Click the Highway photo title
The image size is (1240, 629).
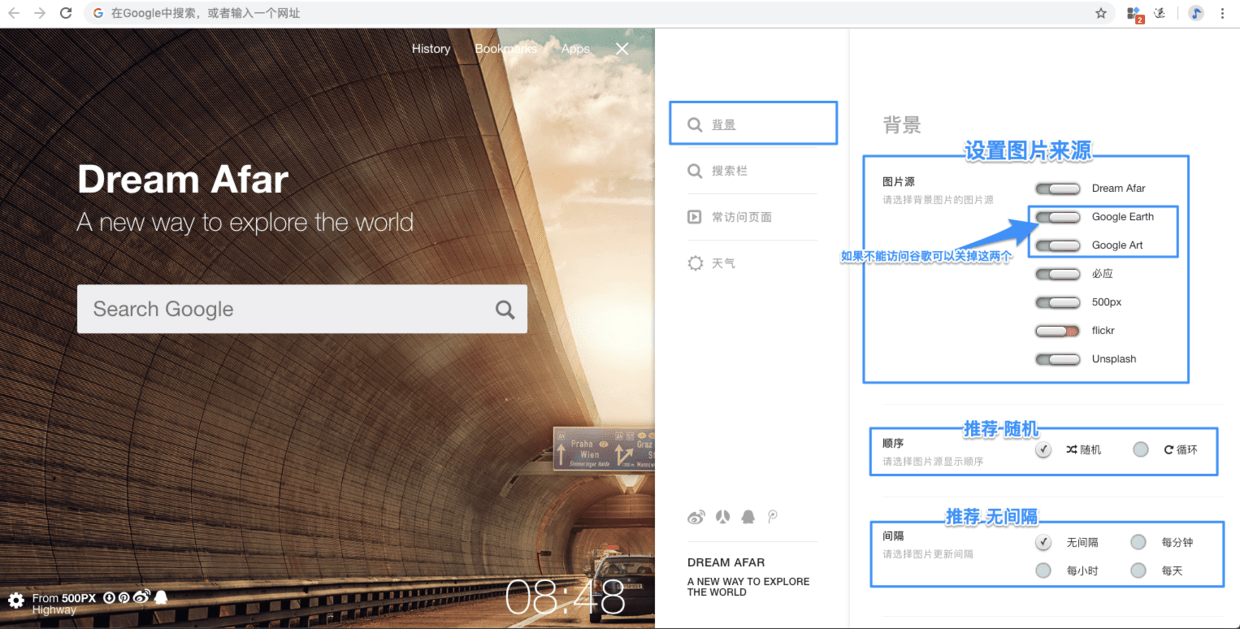54,609
